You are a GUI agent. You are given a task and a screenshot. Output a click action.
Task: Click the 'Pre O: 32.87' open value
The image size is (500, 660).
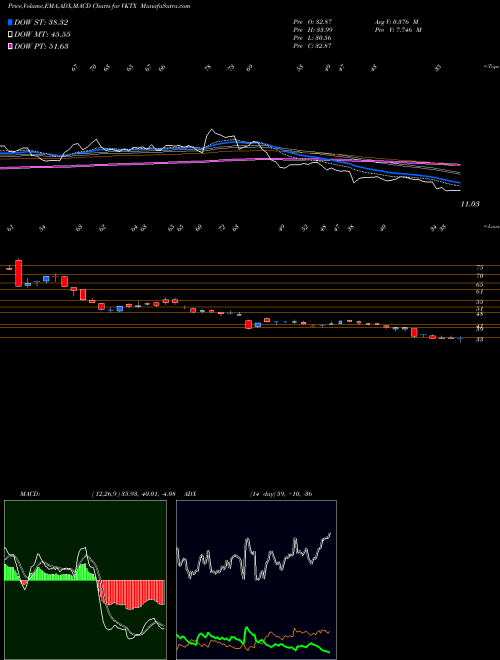tap(313, 21)
